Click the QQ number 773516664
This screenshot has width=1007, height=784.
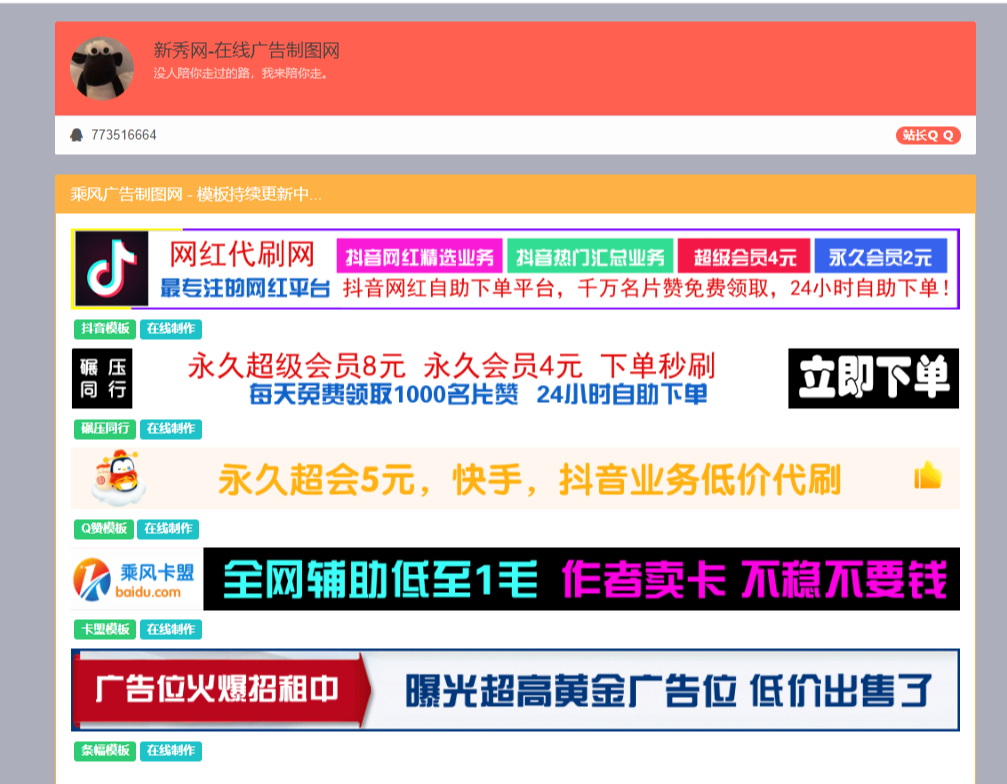pos(124,135)
